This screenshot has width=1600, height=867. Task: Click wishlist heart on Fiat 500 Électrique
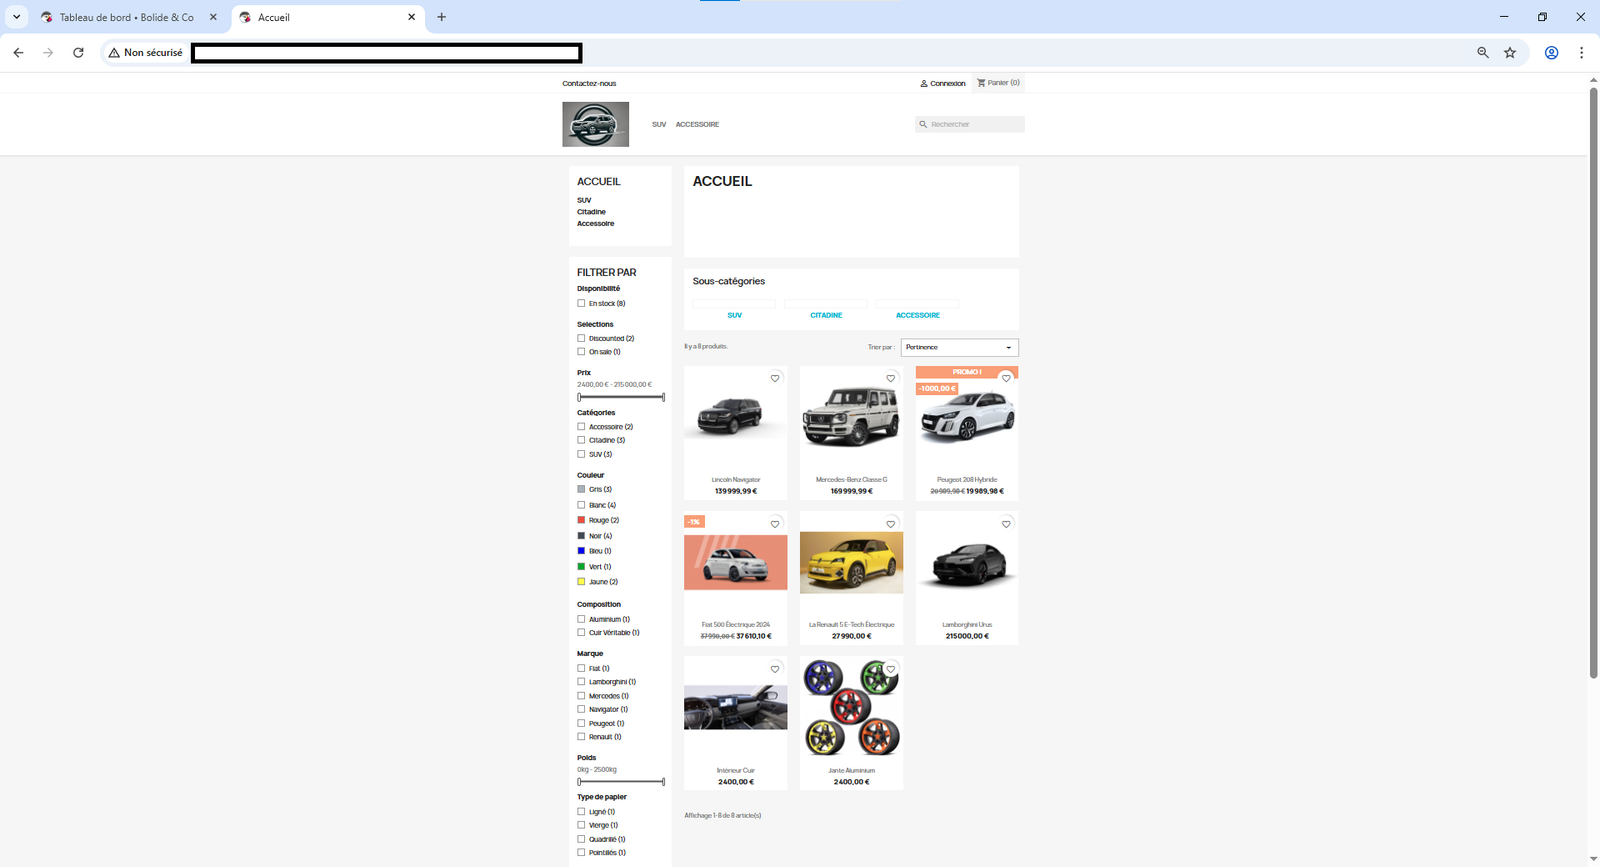tap(775, 524)
